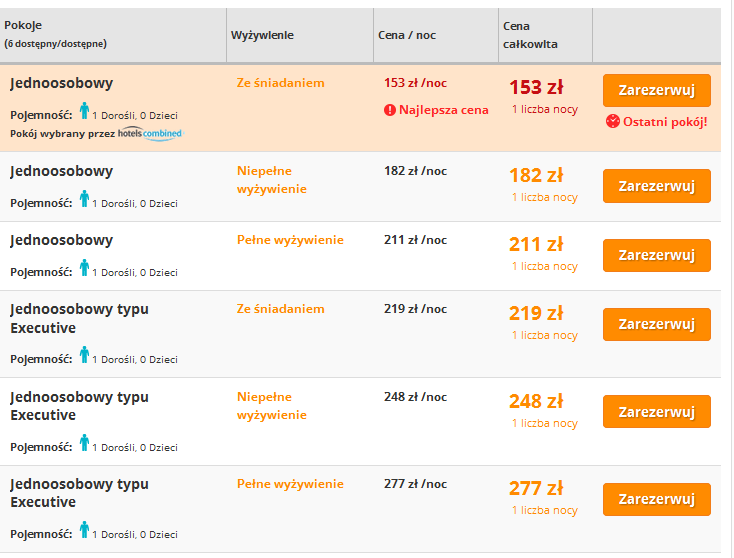This screenshot has height=558, width=734.
Task: Click the Ostatni pokój! warning text
Action: (x=665, y=122)
